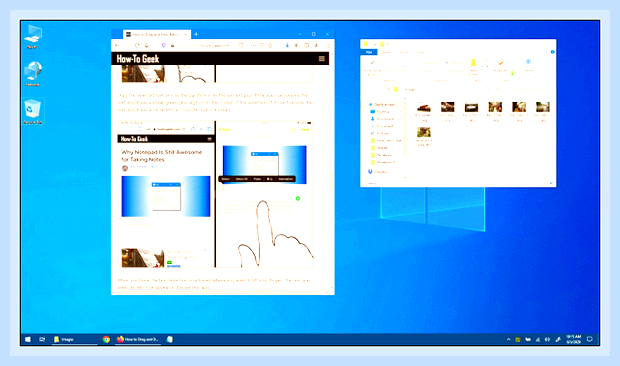This screenshot has width=620, height=366.
Task: Open the Firefox downloads arrow
Action: pyautogui.click(x=287, y=45)
